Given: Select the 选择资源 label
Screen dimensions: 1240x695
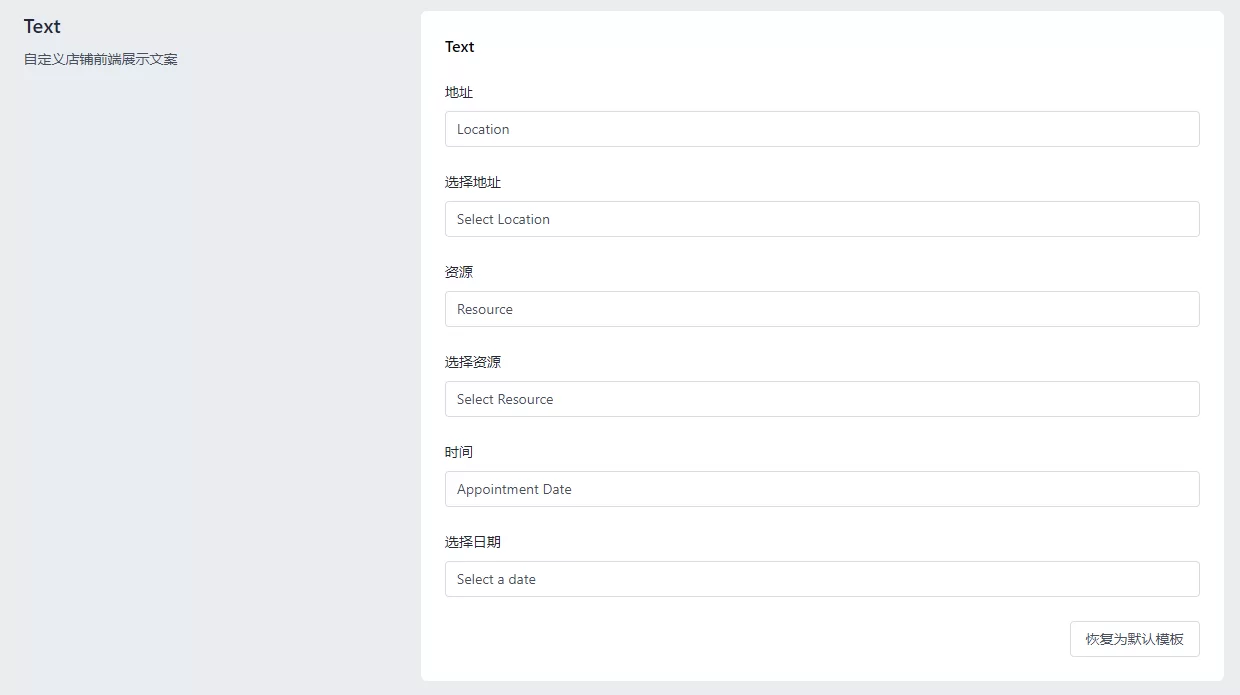Looking at the screenshot, I should (473, 362).
